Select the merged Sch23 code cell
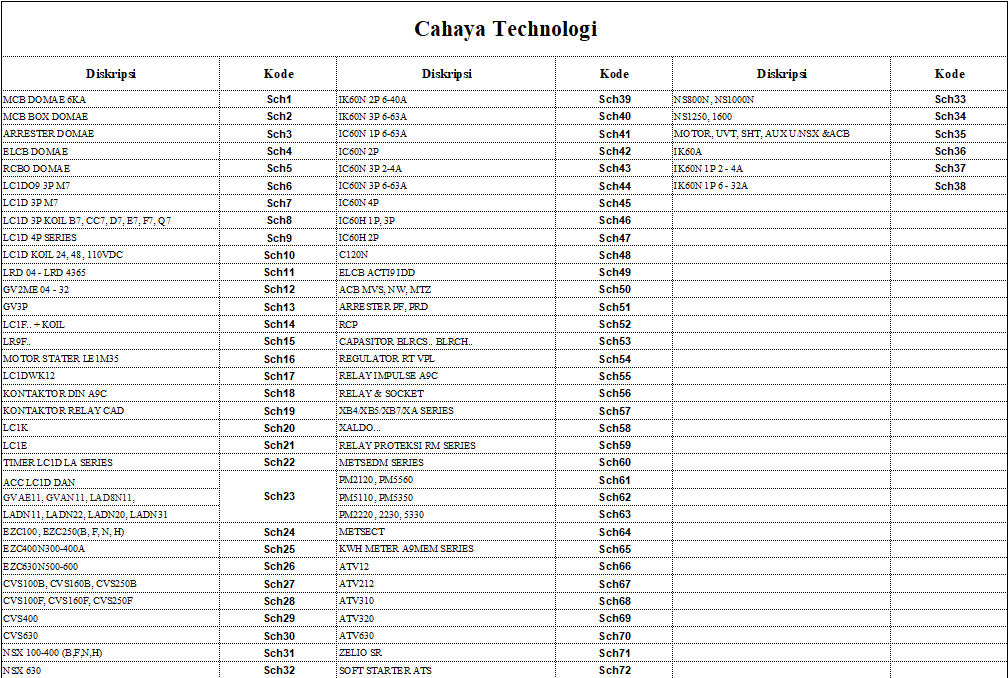Image resolution: width=1008 pixels, height=678 pixels. pyautogui.click(x=279, y=496)
